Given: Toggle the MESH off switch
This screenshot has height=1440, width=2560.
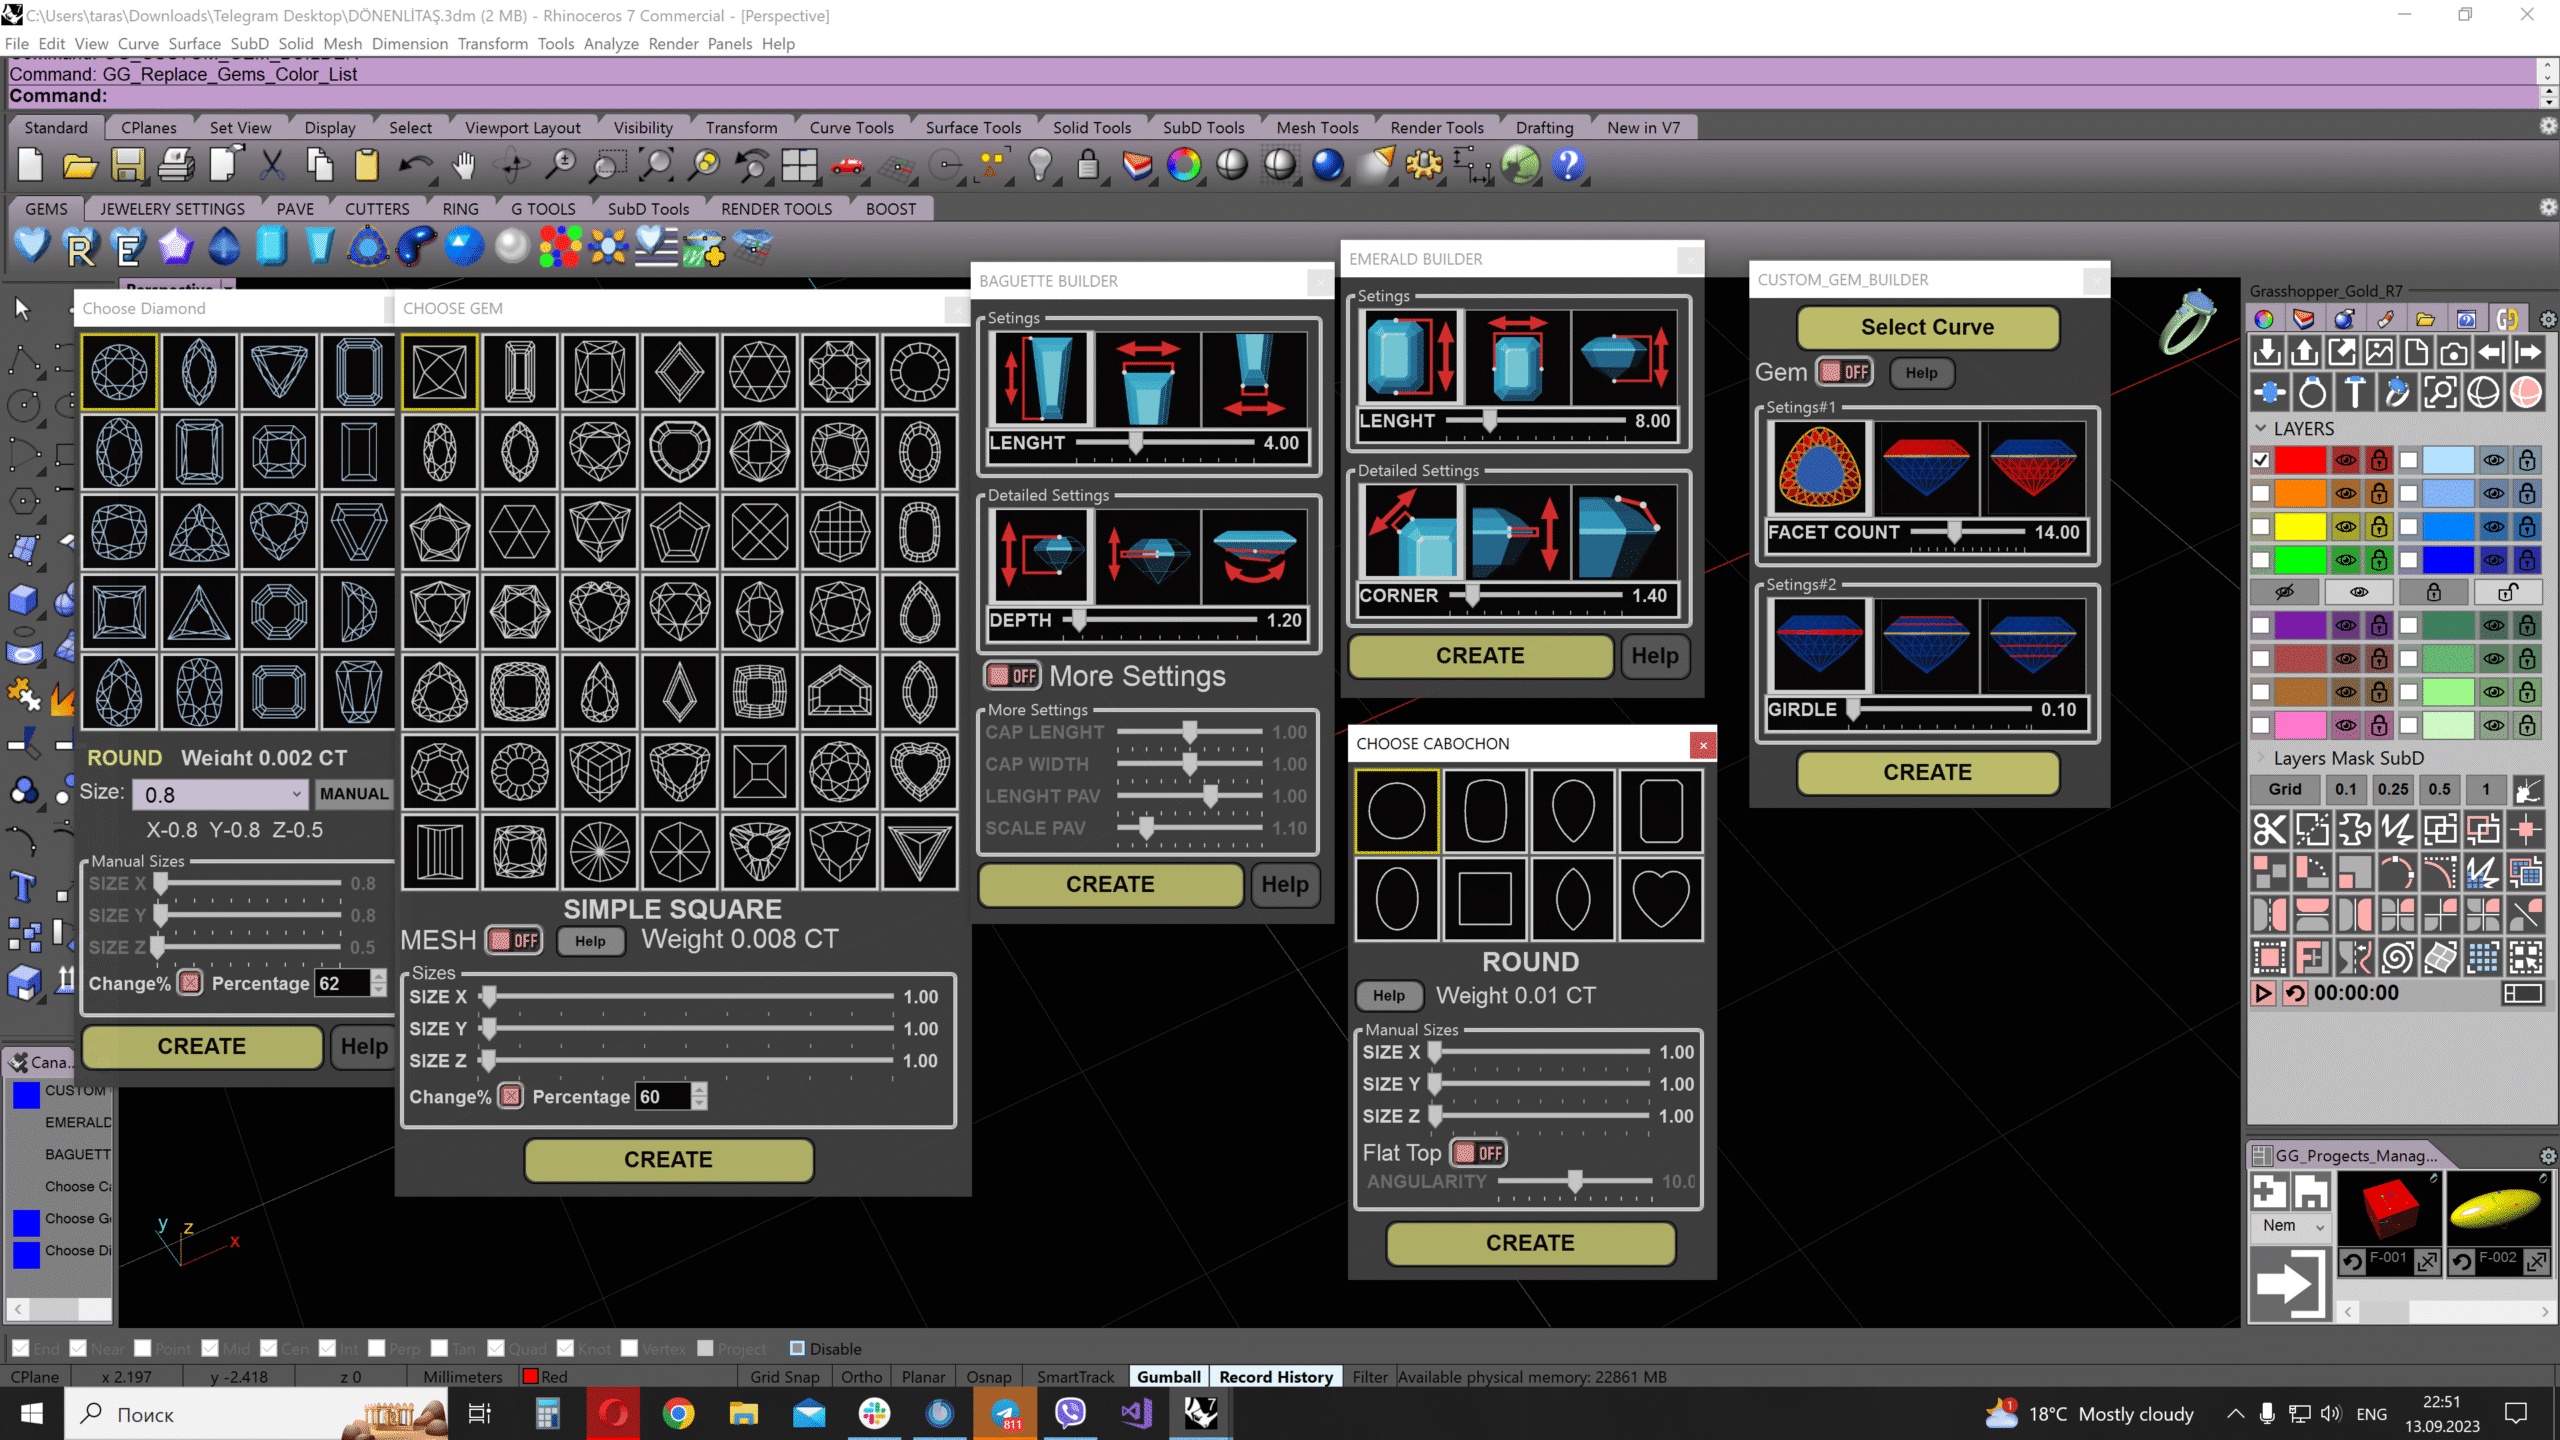Looking at the screenshot, I should click(514, 940).
